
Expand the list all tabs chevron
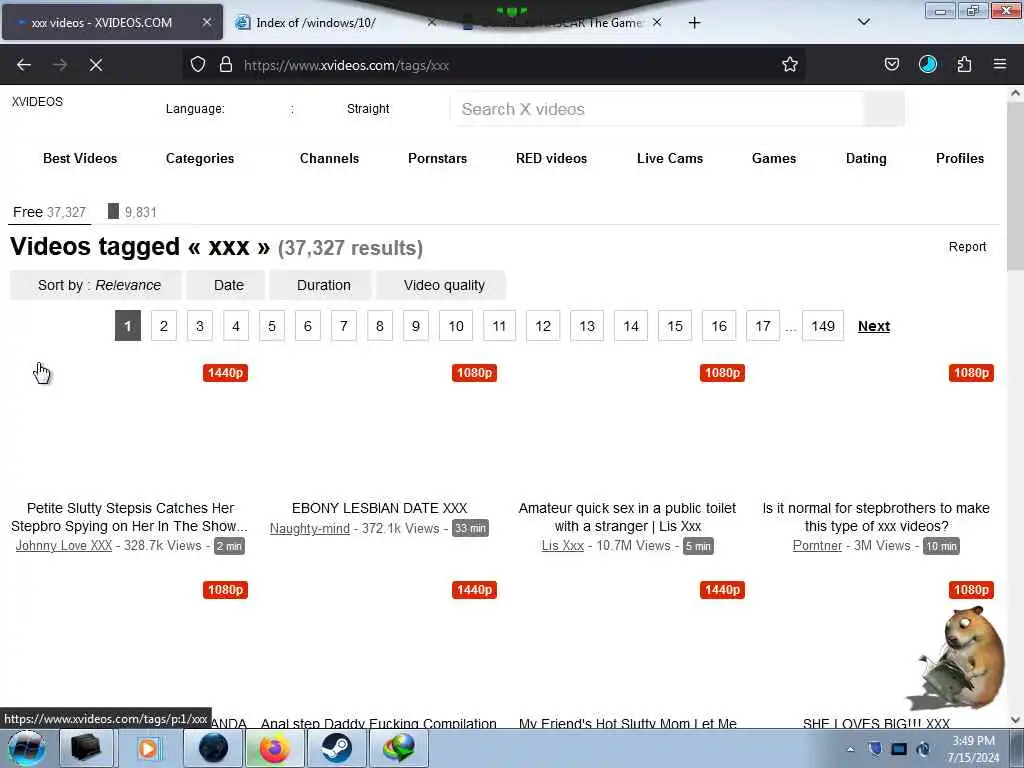pyautogui.click(x=864, y=22)
